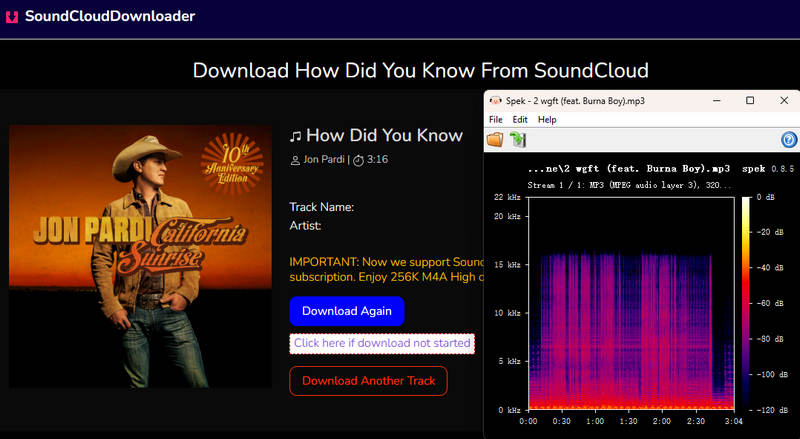
Task: Click the 'Download How Did You Know From SoundCloud' heading
Action: tap(420, 70)
